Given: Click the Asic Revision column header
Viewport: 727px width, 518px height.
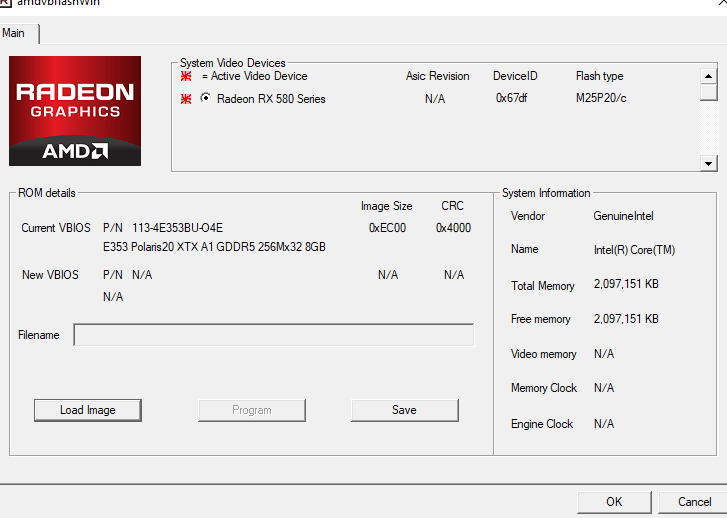Looking at the screenshot, I should (x=438, y=76).
